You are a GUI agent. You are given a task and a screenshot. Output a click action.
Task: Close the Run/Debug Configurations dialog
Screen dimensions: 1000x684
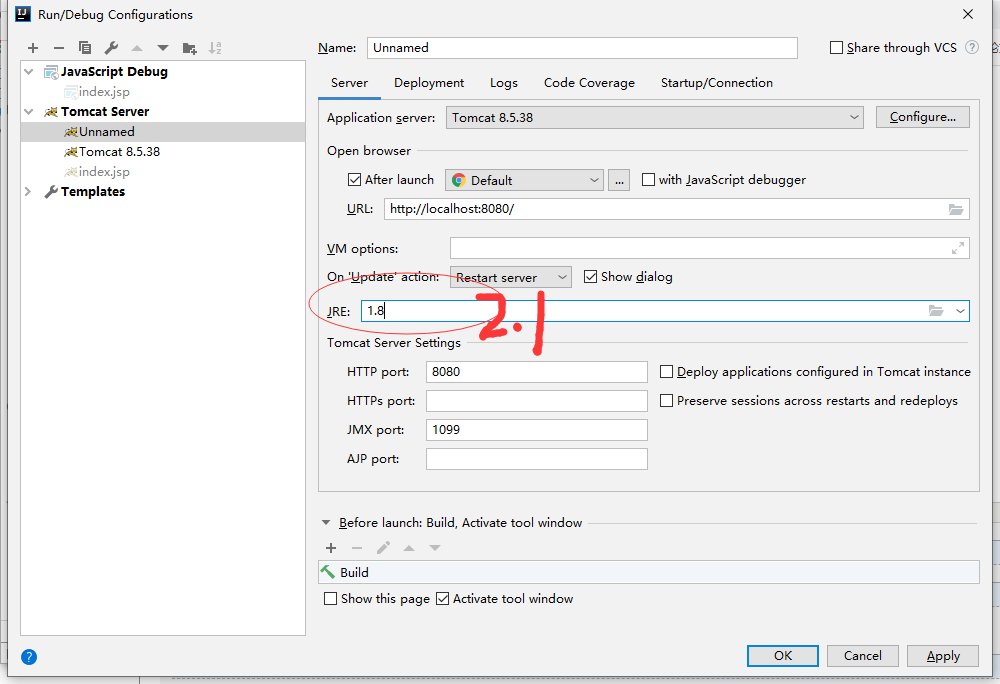pyautogui.click(x=967, y=14)
